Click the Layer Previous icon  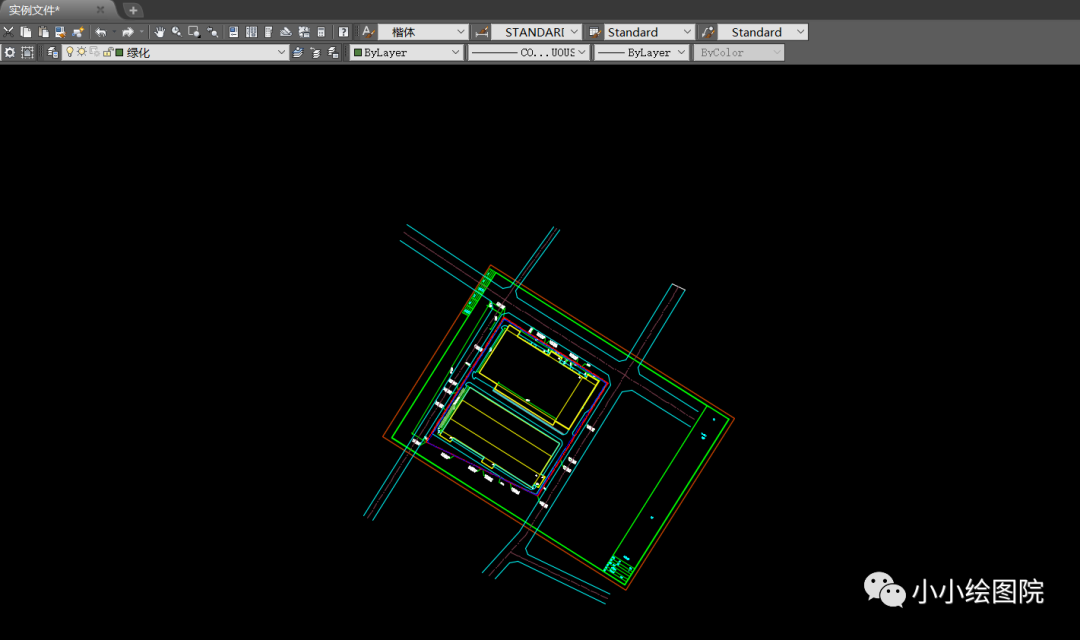coord(315,52)
